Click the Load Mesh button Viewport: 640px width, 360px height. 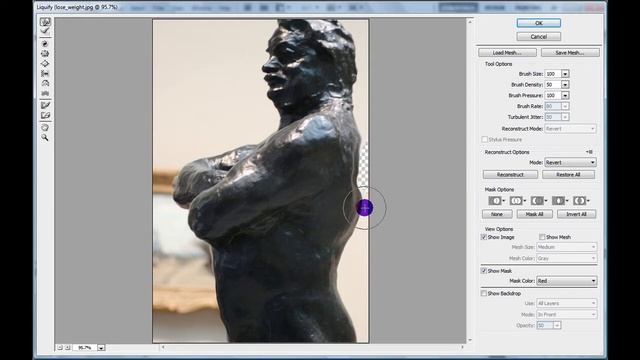(x=507, y=53)
